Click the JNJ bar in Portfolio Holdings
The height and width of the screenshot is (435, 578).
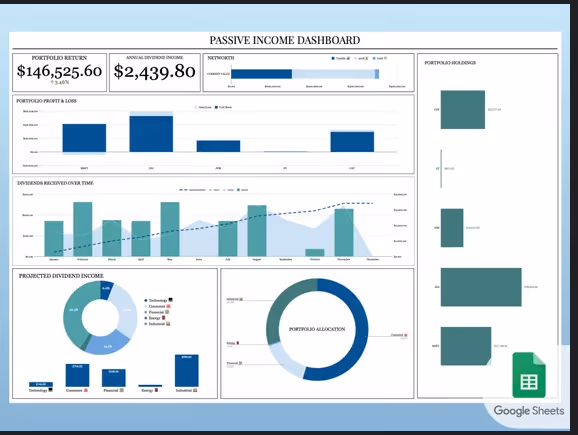click(481, 287)
